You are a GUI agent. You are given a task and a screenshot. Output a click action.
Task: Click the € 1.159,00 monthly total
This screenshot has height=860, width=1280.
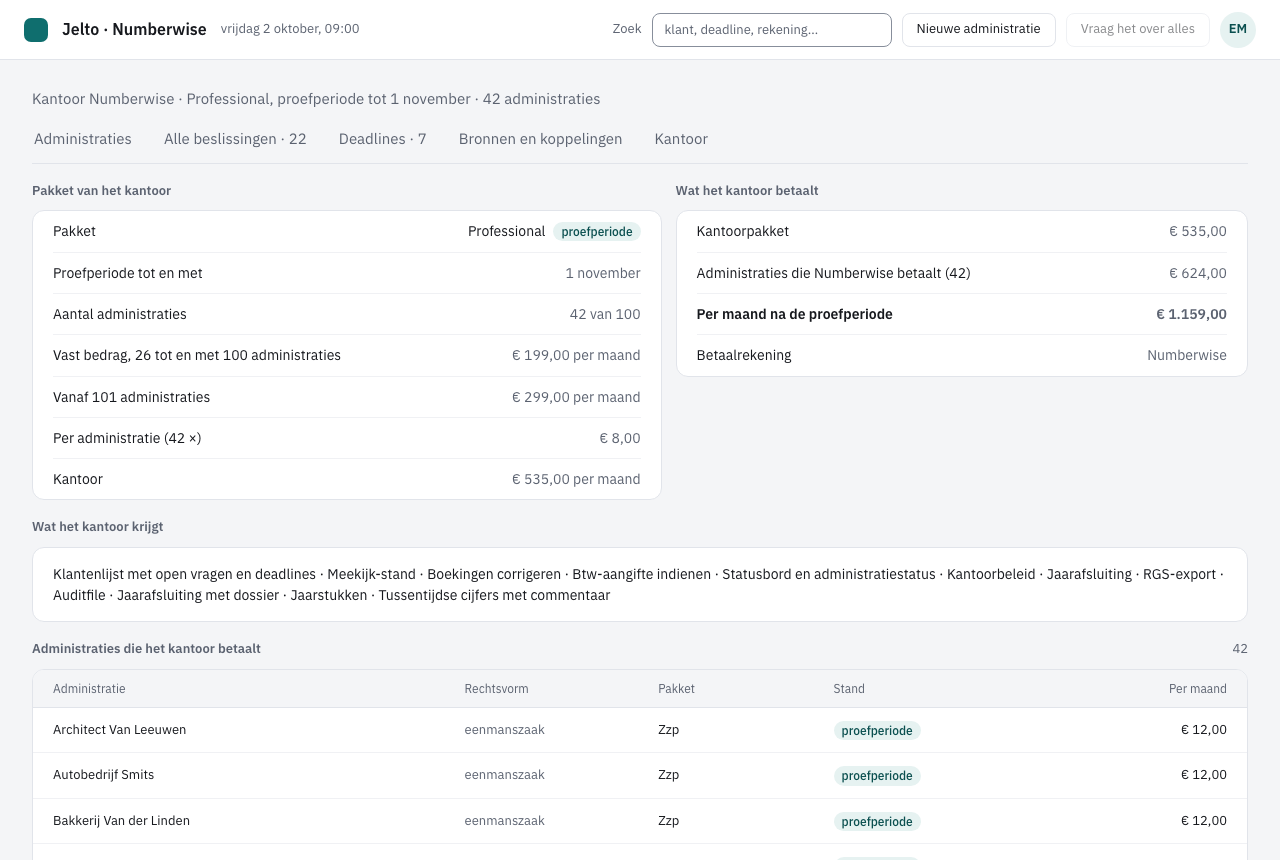tap(1191, 314)
